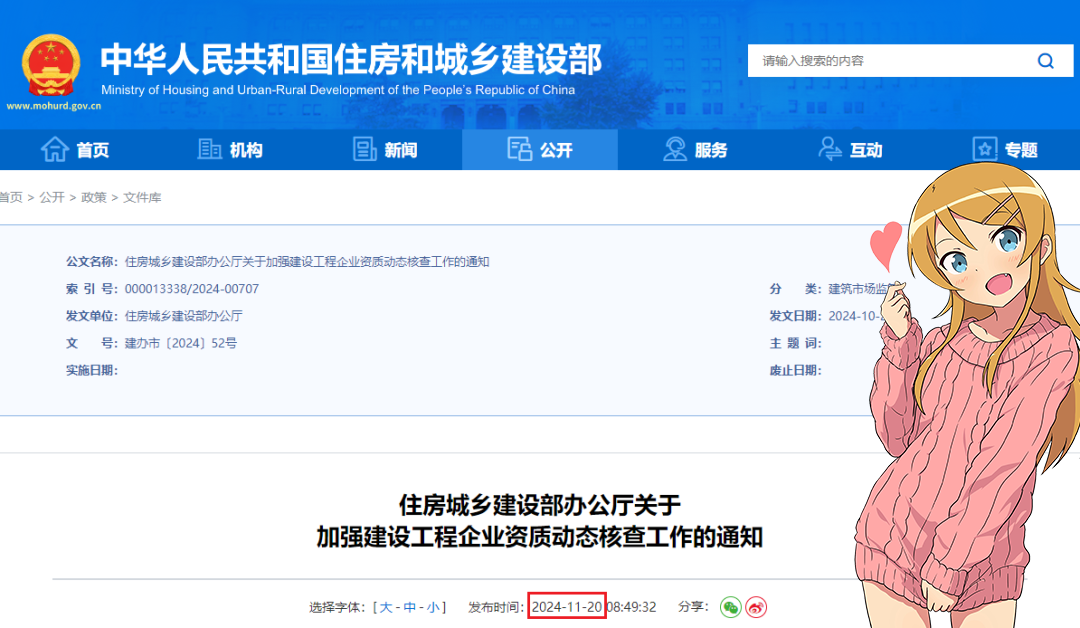Click the document icon next to 新闻
Image resolution: width=1080 pixels, height=628 pixels.
click(x=362, y=148)
